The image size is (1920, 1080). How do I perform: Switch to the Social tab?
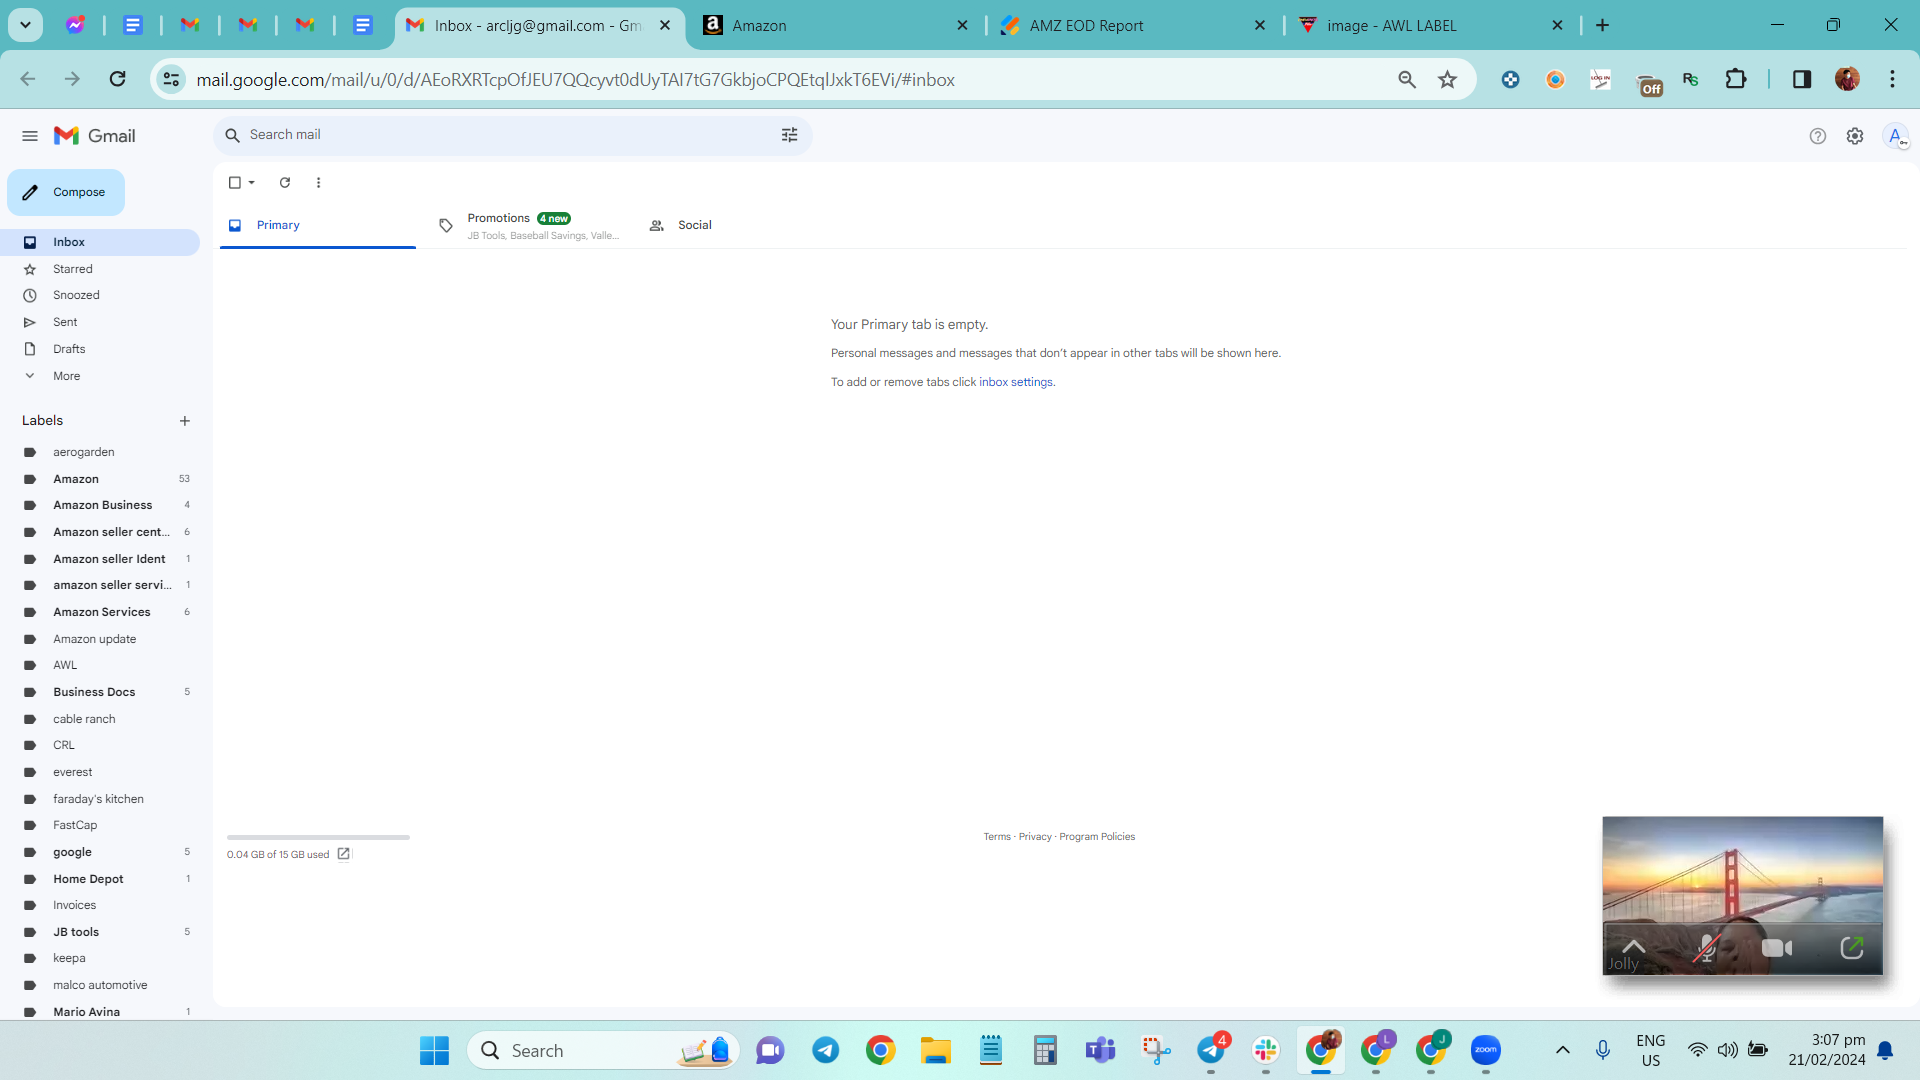pos(738,225)
